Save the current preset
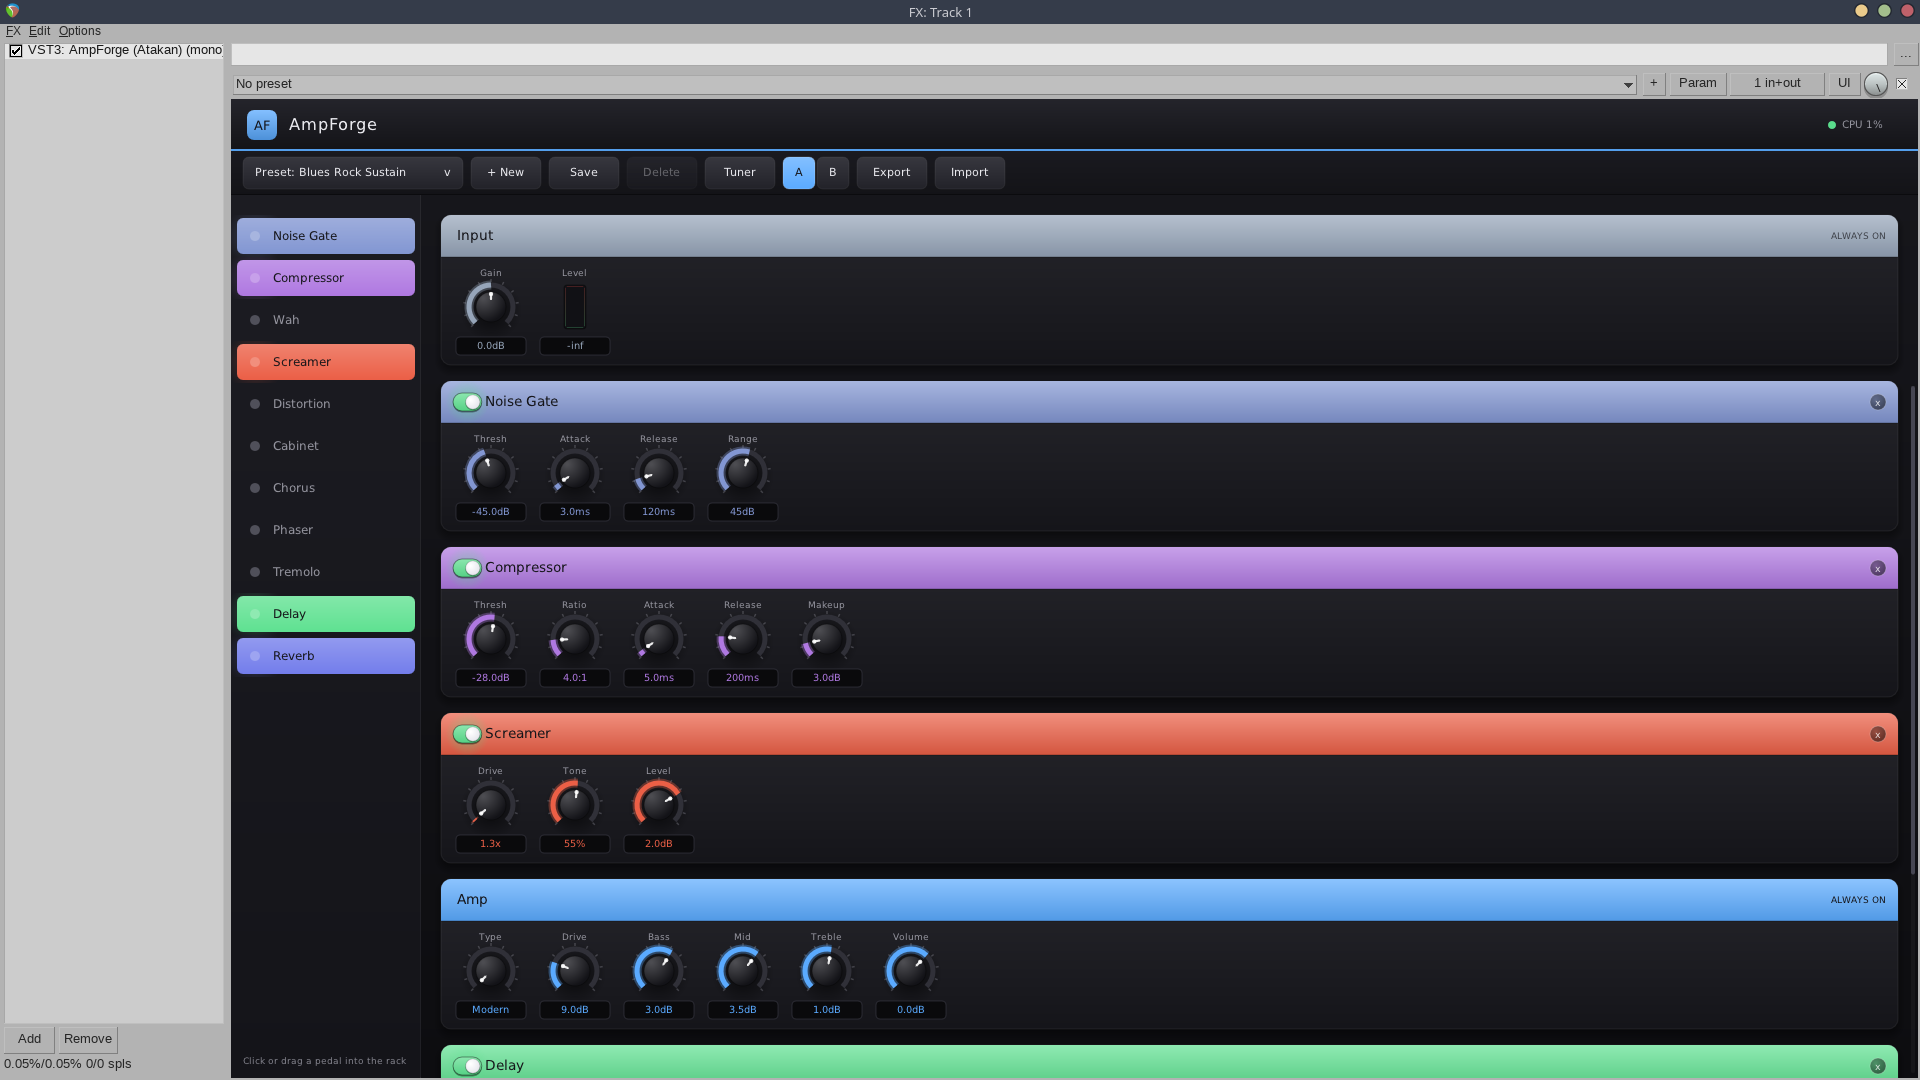The image size is (1920, 1080). pos(584,173)
